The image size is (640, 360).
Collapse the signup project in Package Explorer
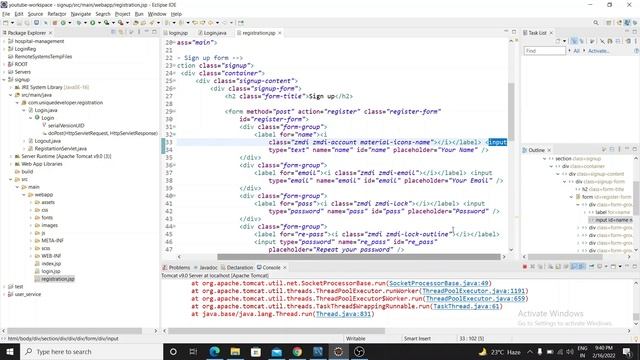[x=4, y=80]
